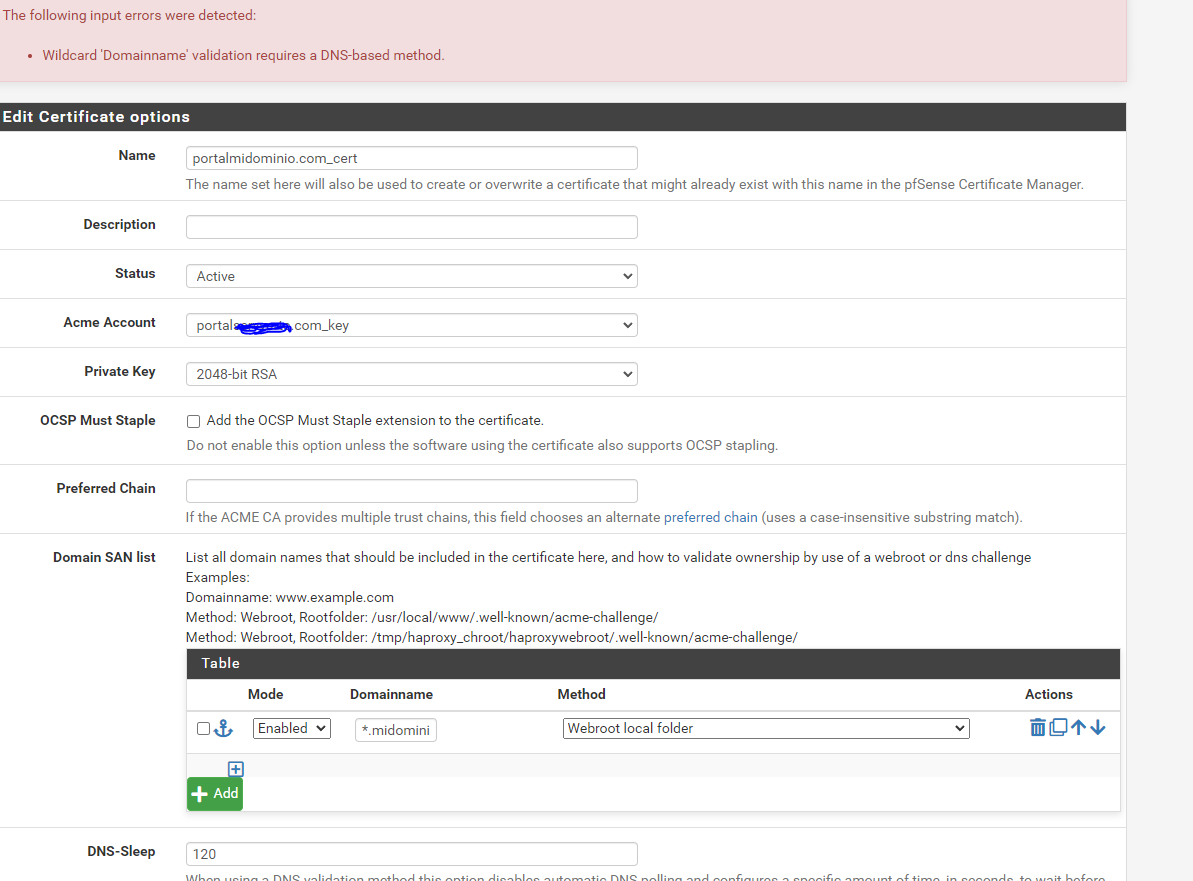Click the Name field portalmidominio.com_cert

click(x=412, y=158)
